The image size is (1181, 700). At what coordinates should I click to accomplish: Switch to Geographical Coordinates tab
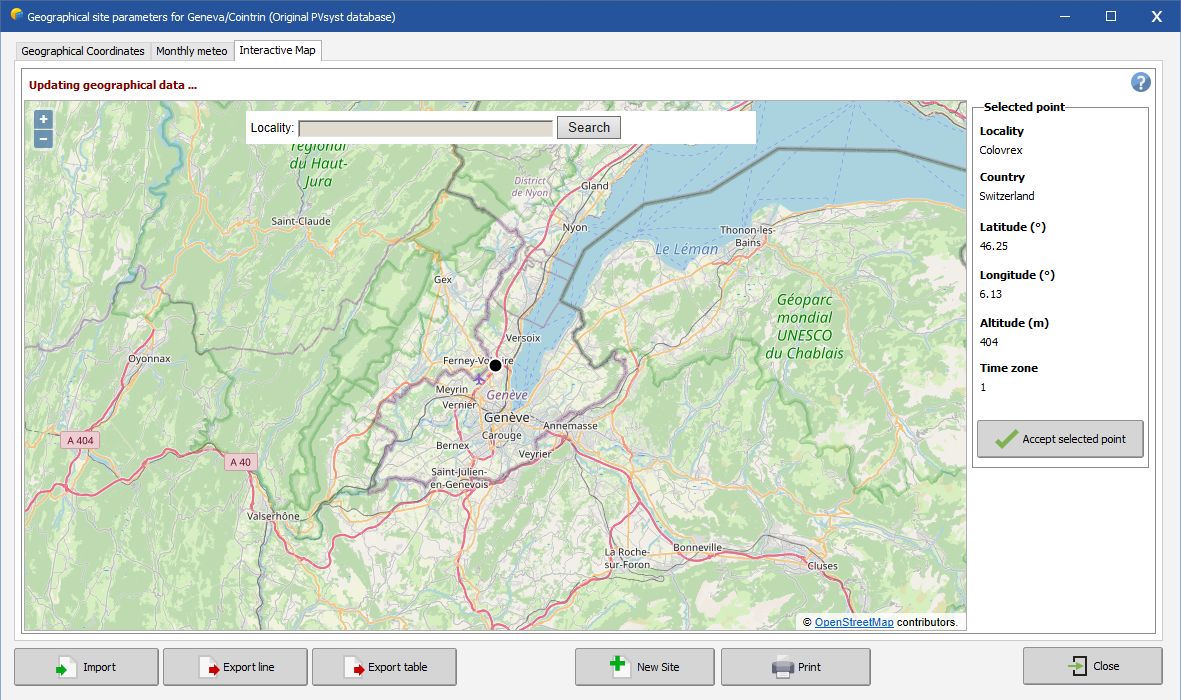click(83, 51)
